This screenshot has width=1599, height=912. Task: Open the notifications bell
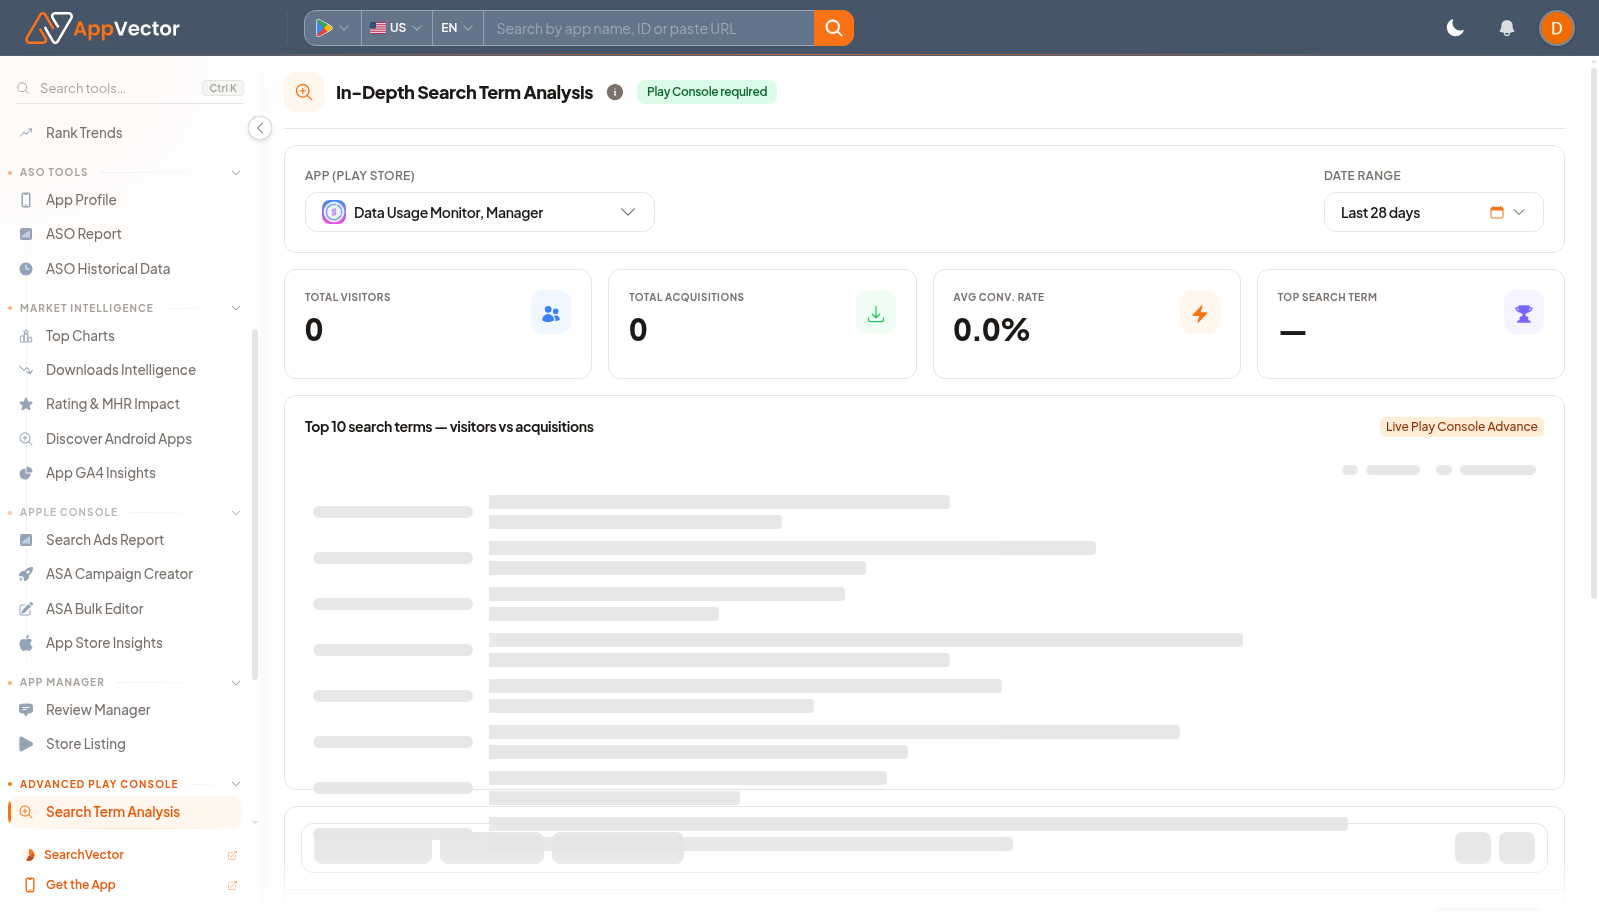coord(1507,28)
